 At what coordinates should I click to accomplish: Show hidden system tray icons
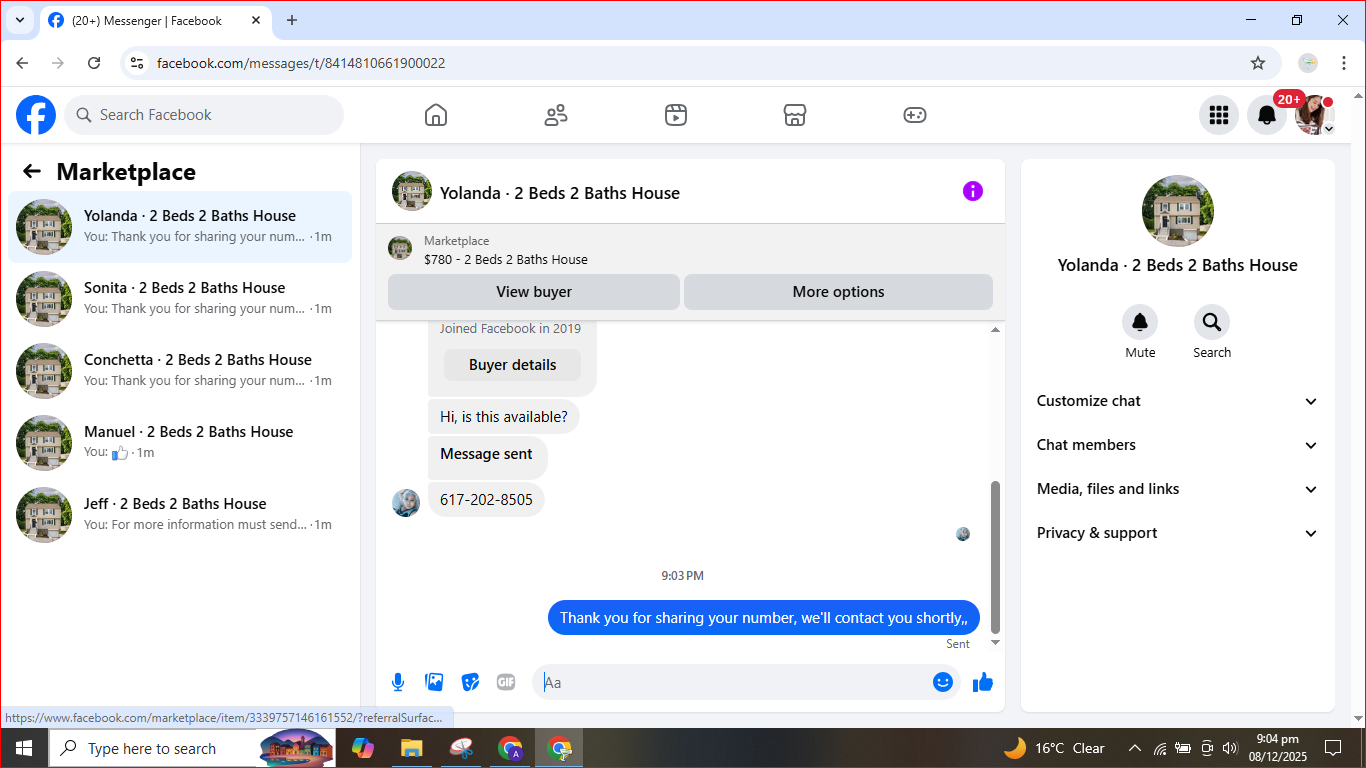1135,748
